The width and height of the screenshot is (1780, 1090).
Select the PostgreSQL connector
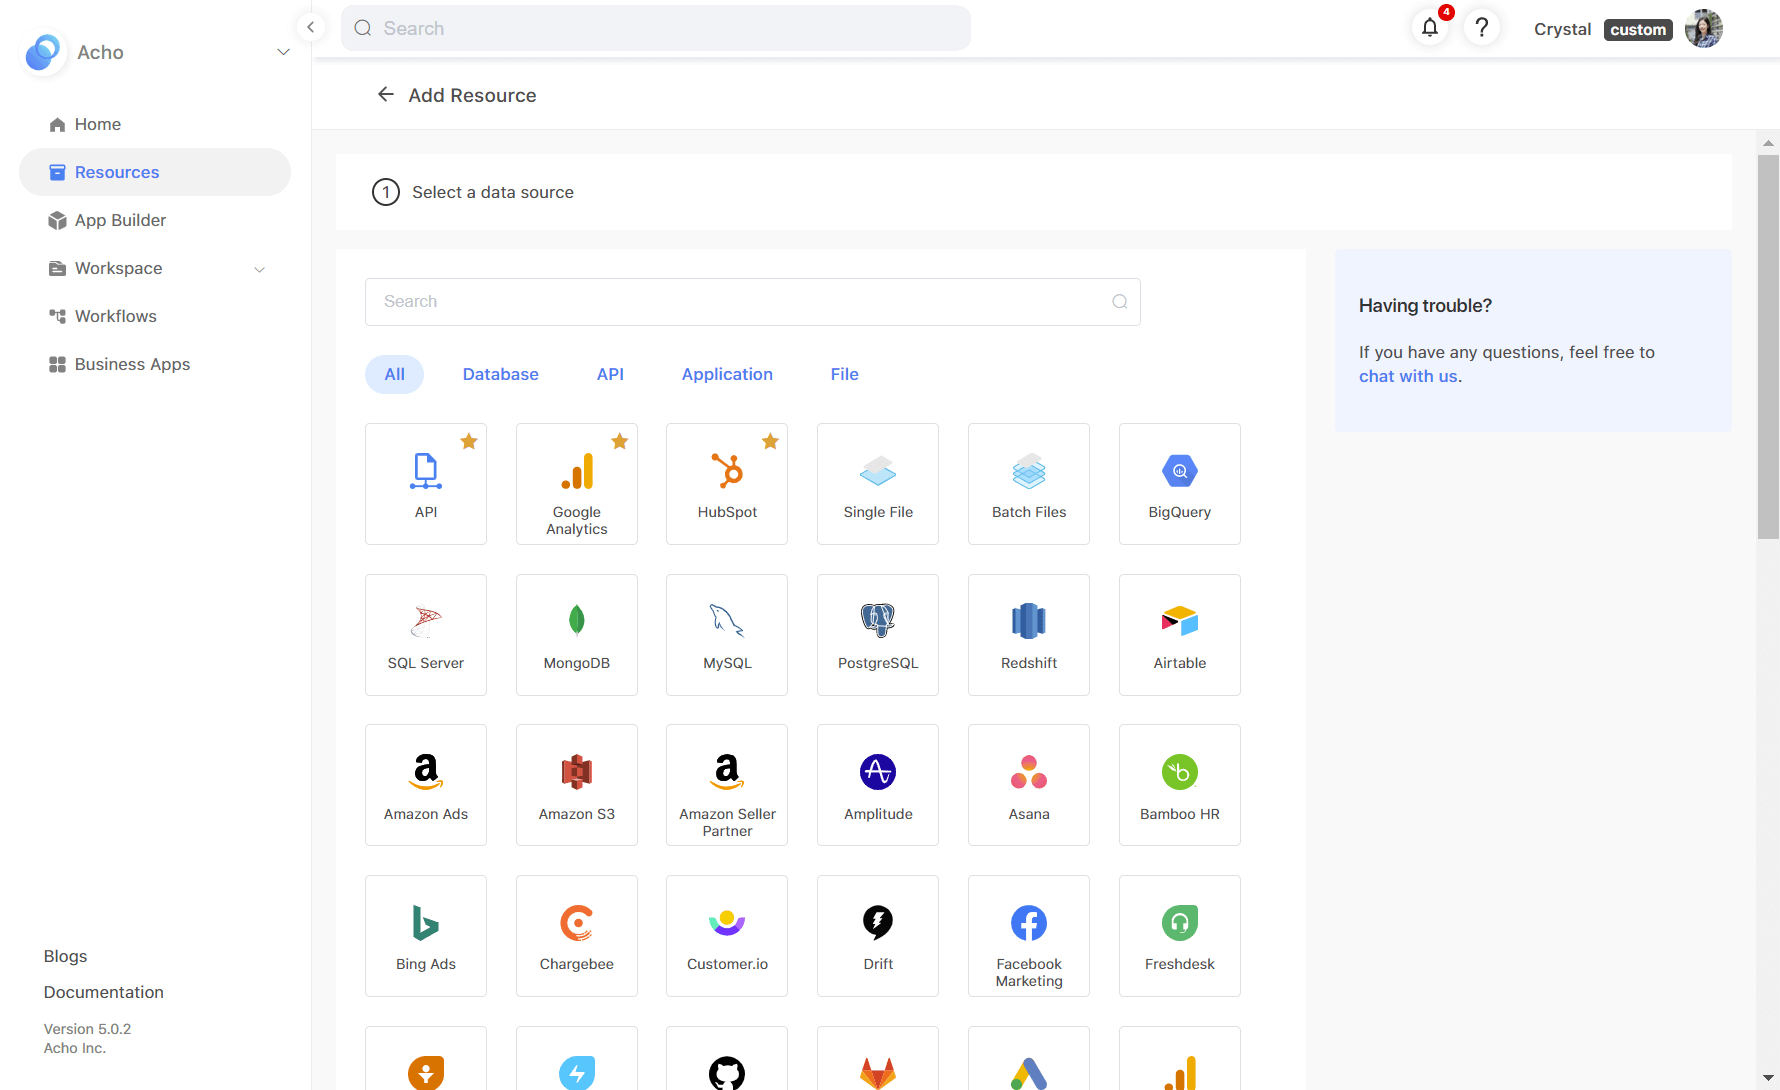pyautogui.click(x=878, y=635)
